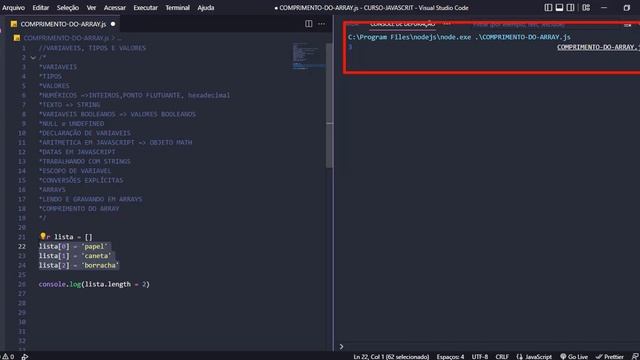Open editor More Actions ellipsis

pos(322,24)
